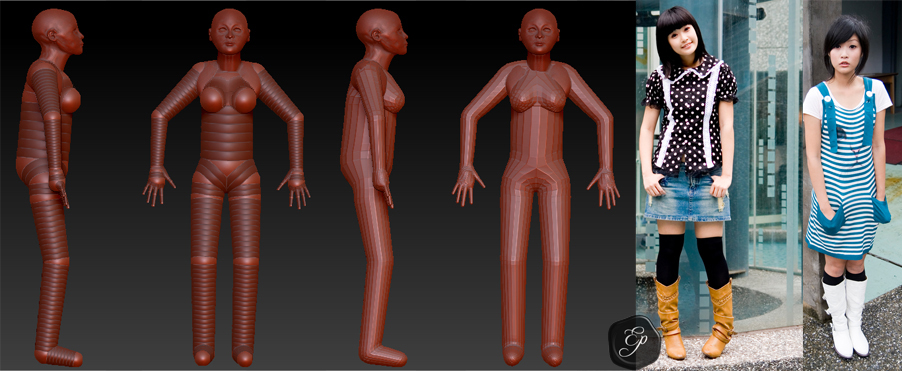Click the head of the second front-view model

(229, 32)
